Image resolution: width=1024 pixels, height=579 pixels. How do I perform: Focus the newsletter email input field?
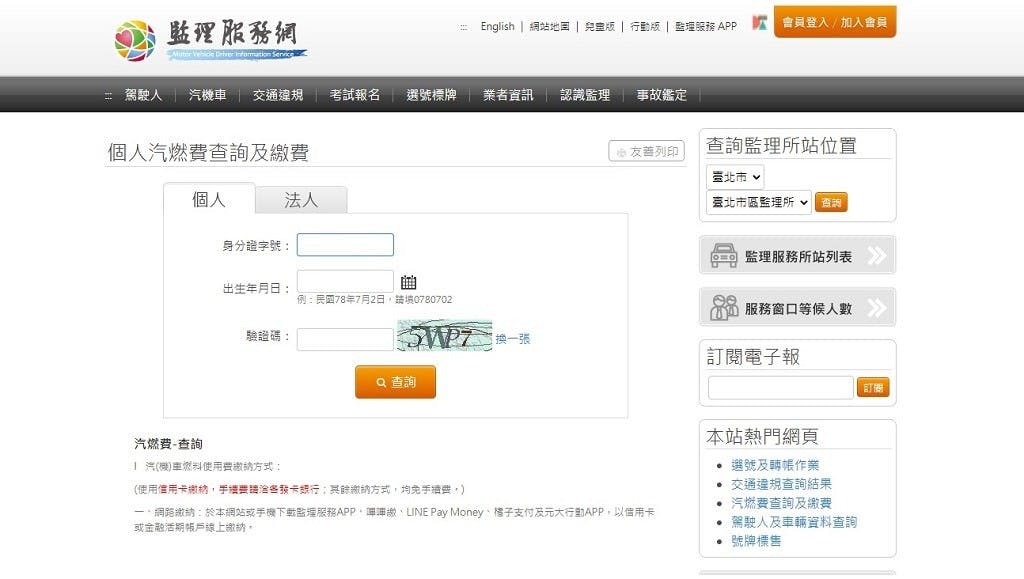click(x=780, y=388)
